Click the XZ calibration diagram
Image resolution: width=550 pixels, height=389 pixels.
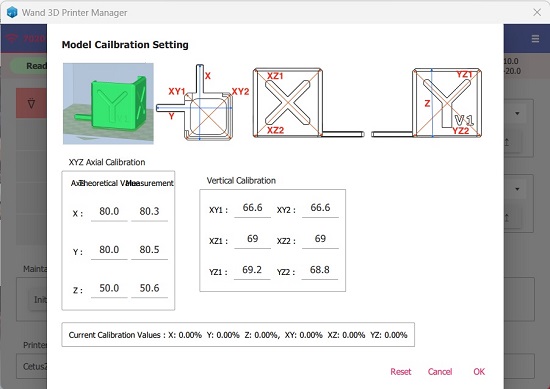309,103
